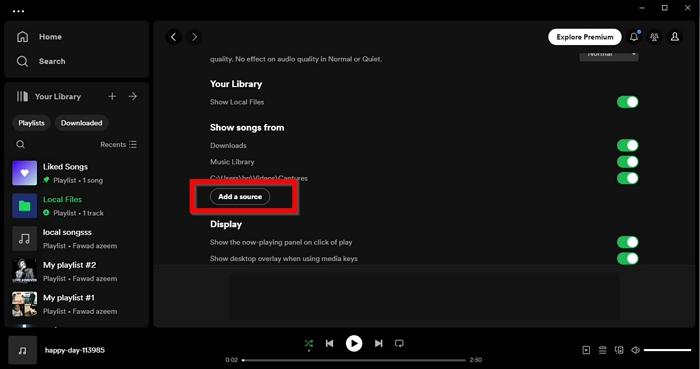The height and width of the screenshot is (369, 700).
Task: Filter library by Downloaded
Action: coord(81,123)
